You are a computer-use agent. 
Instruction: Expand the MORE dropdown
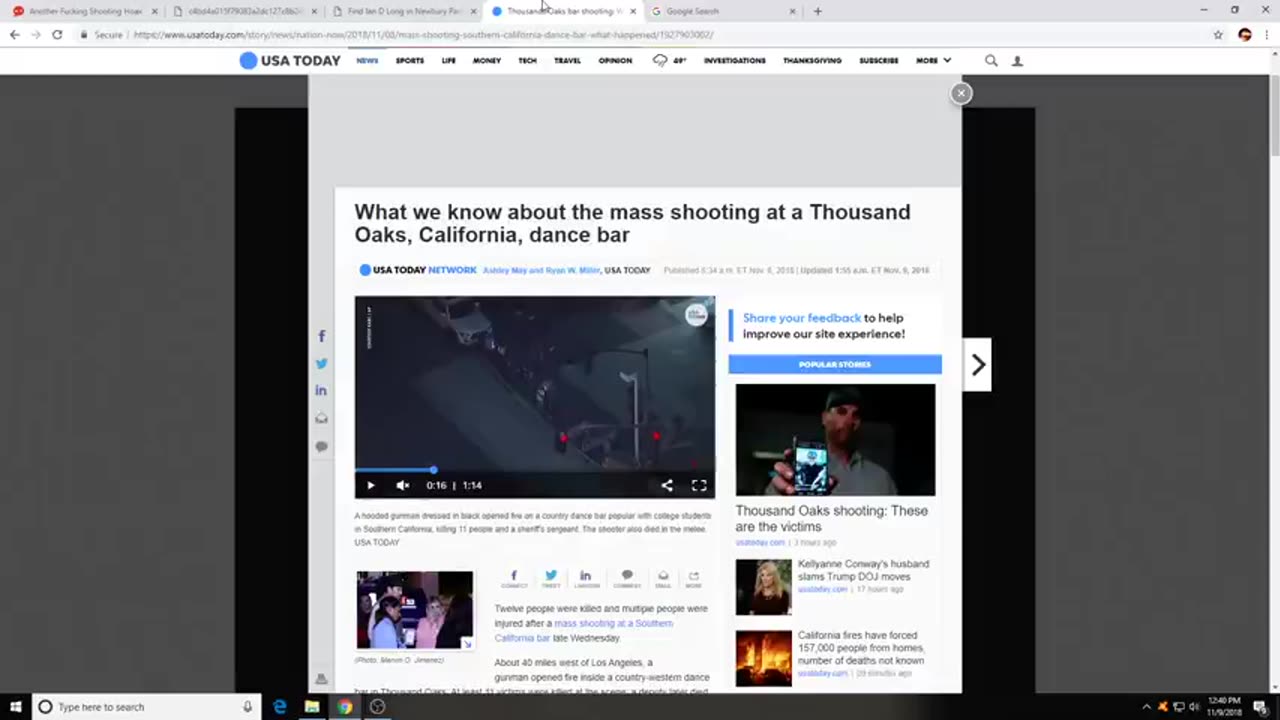click(933, 61)
